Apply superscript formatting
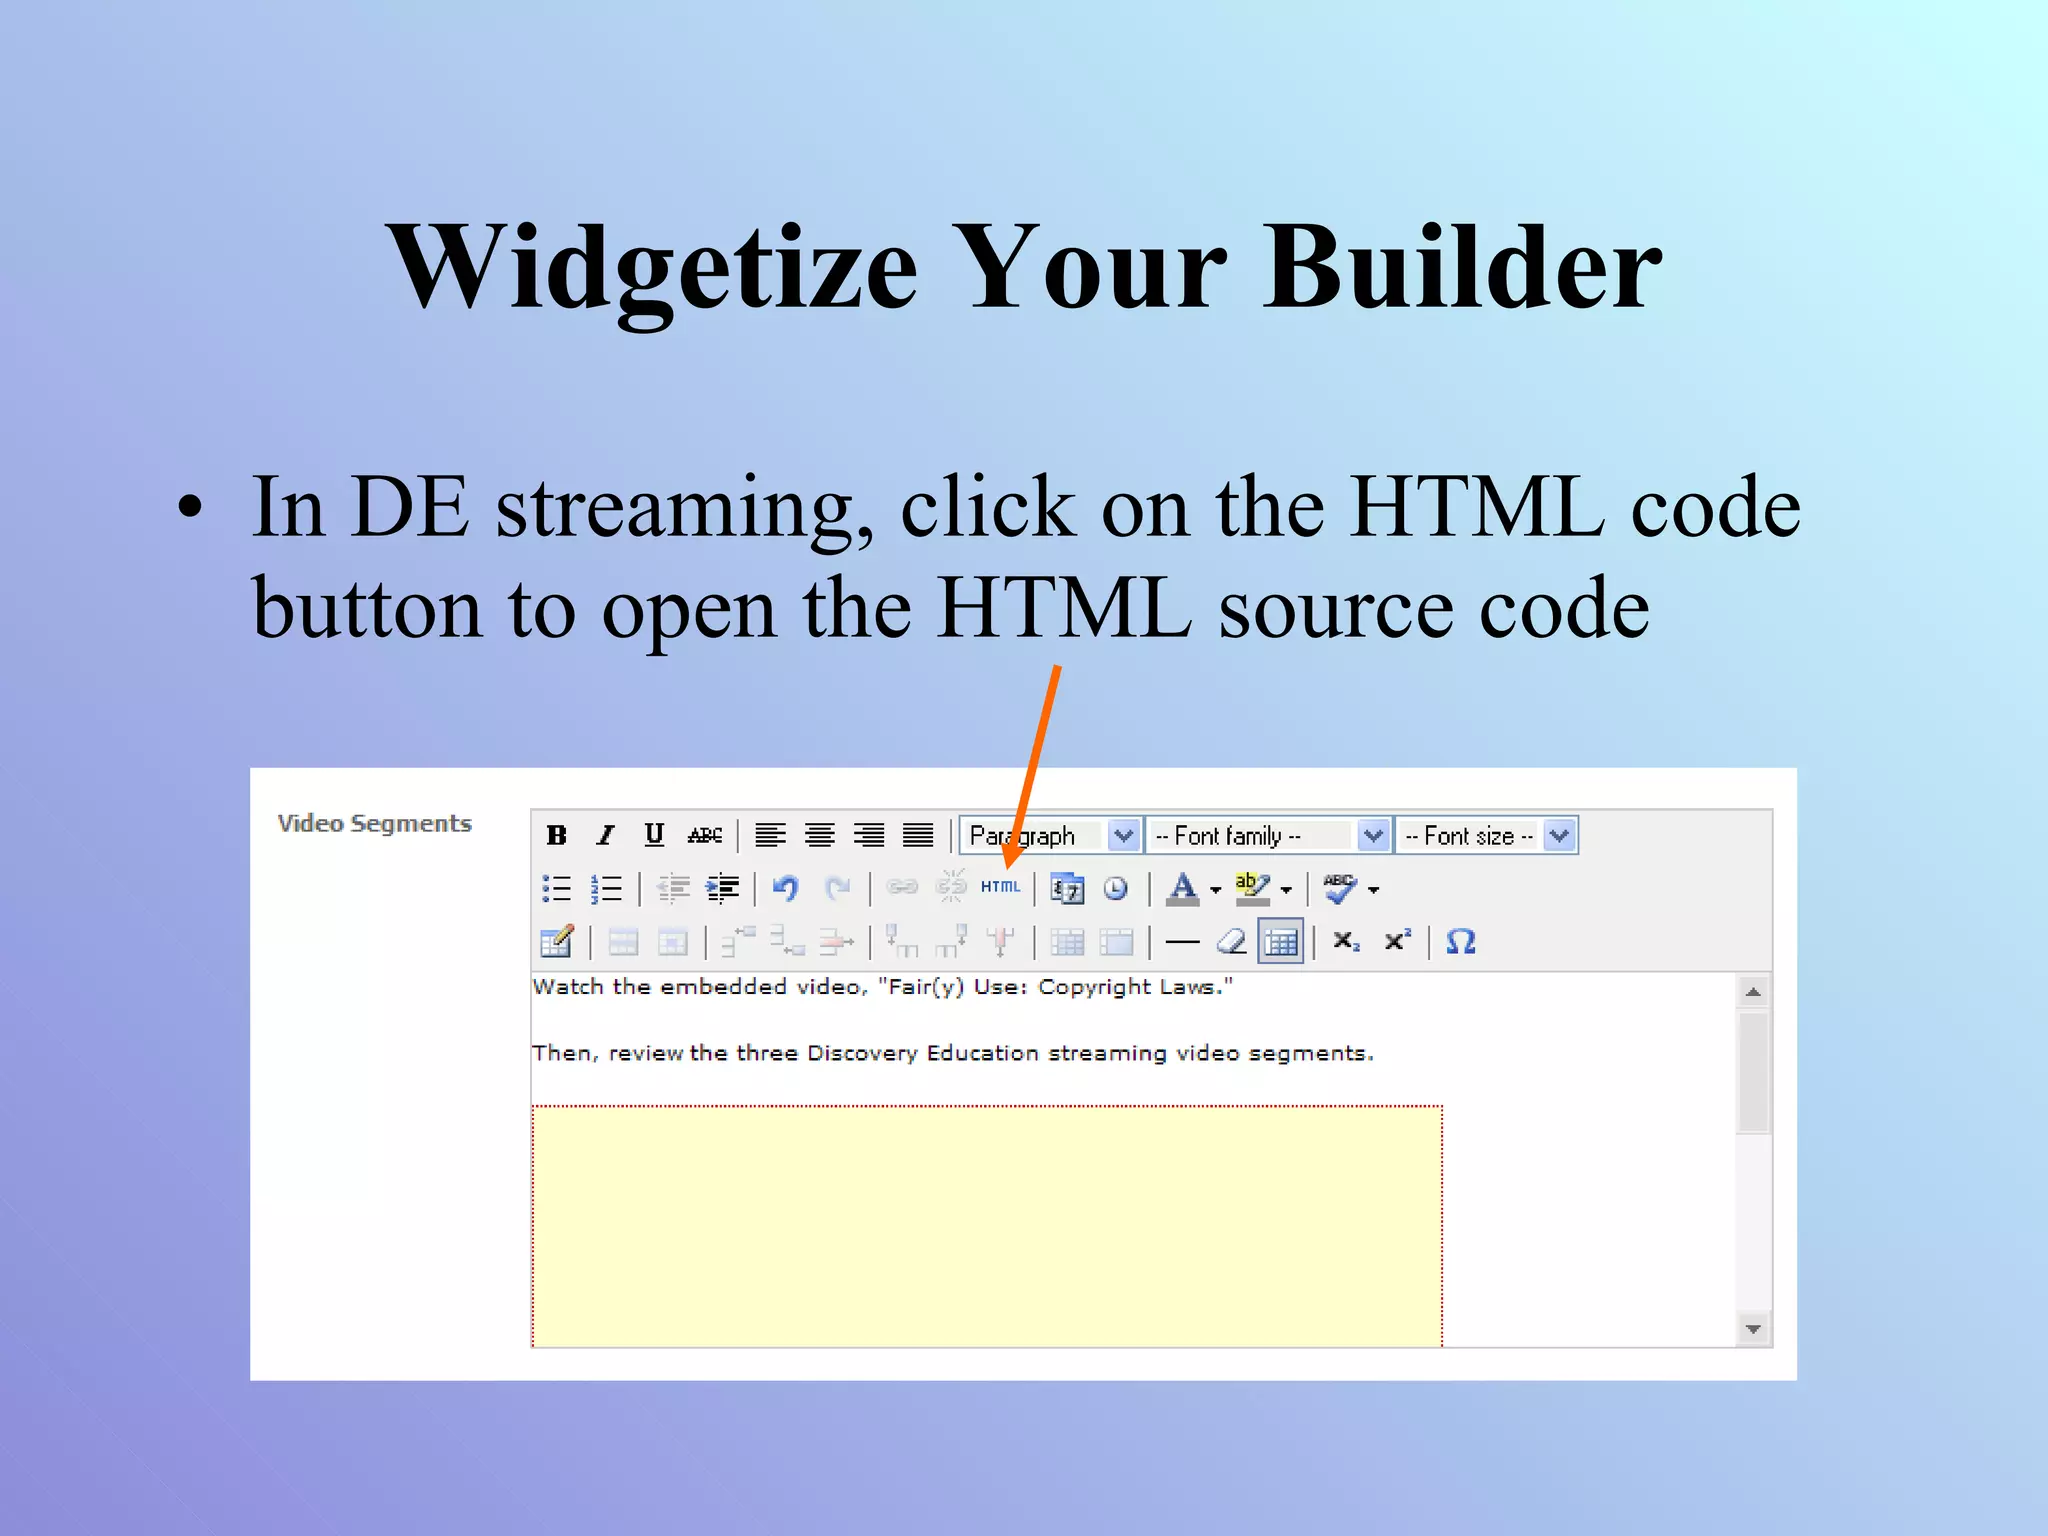Screen dimensions: 2048x1536 coord(1396,942)
